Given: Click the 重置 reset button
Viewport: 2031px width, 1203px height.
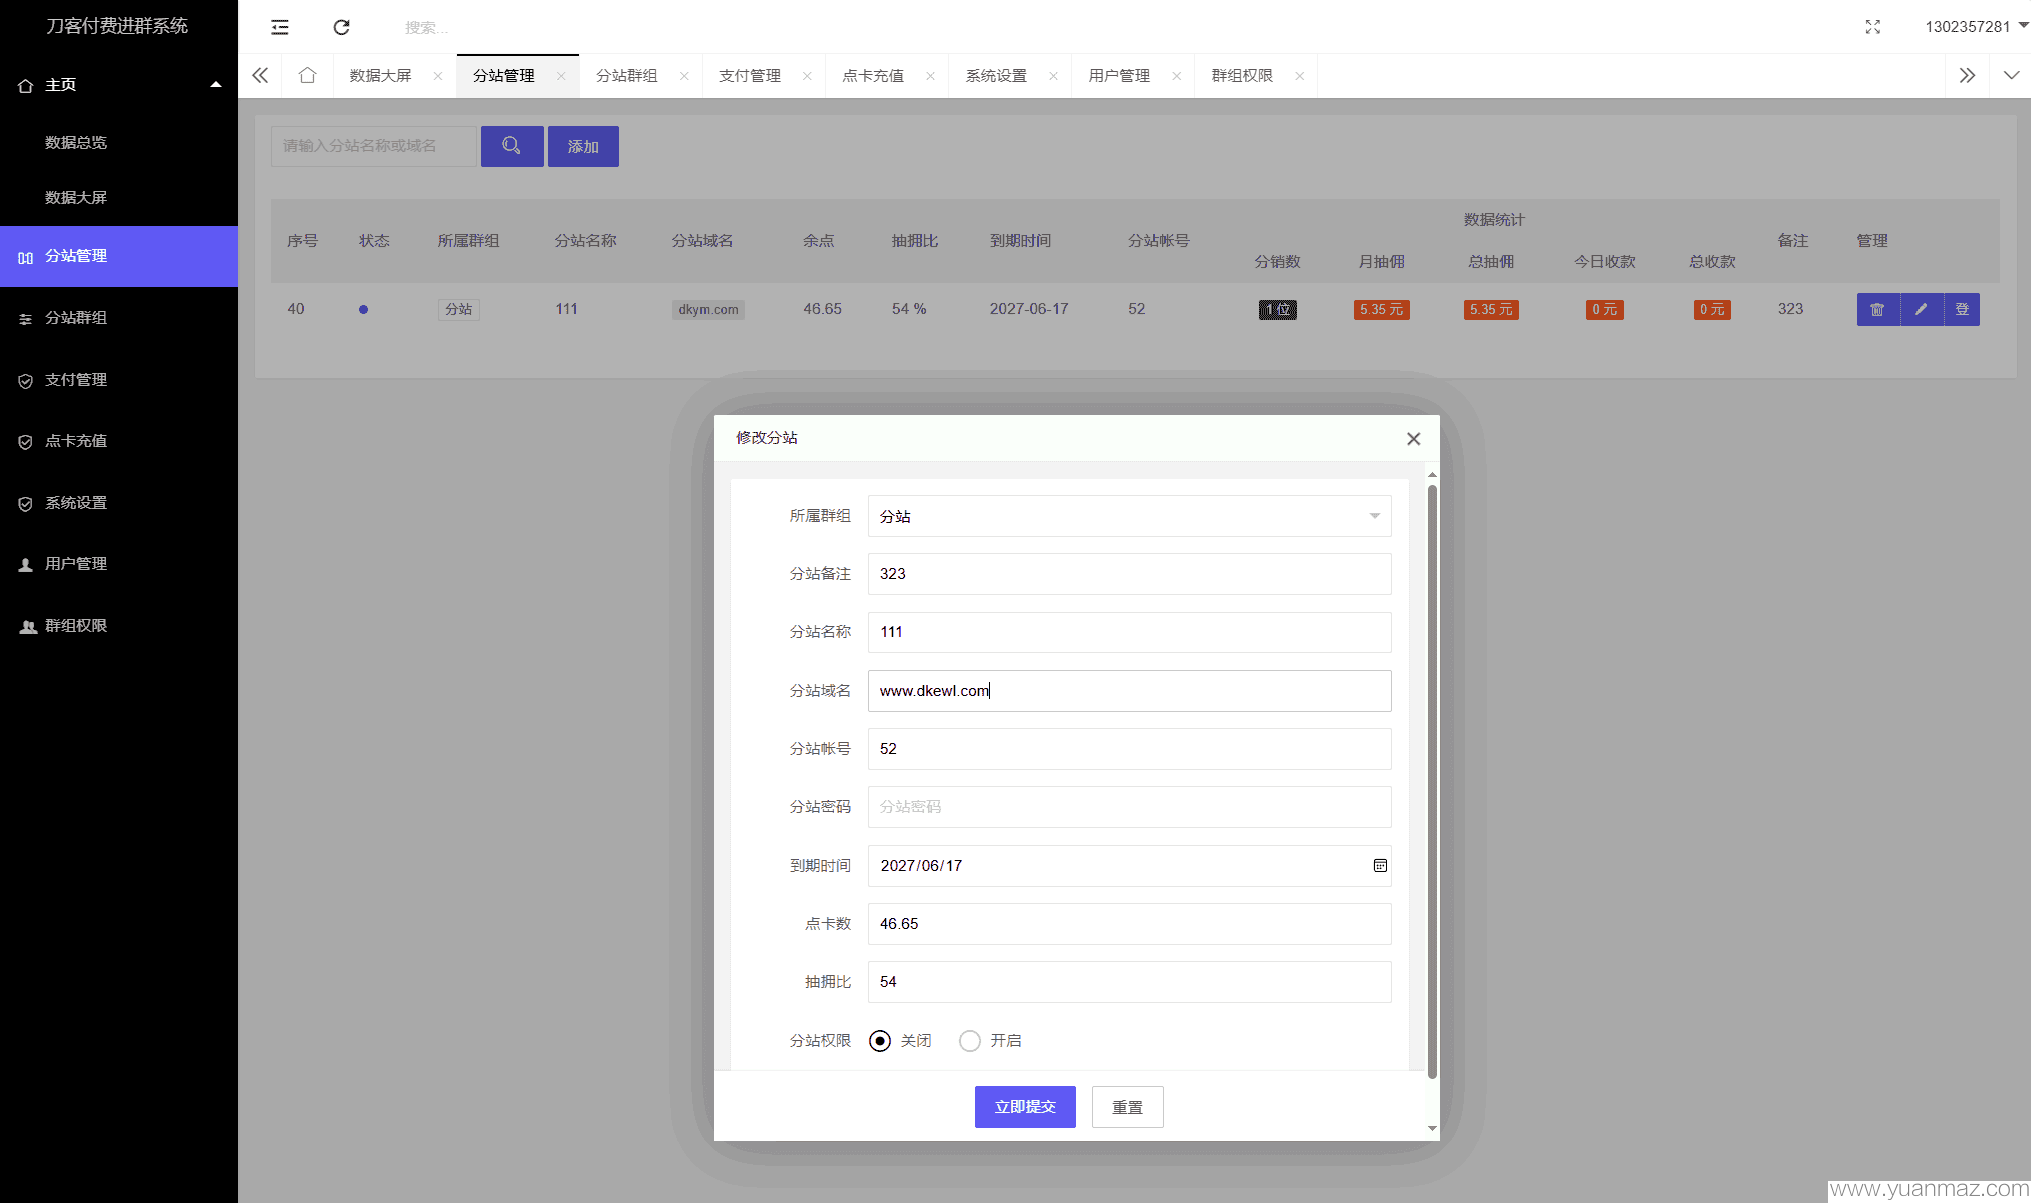Looking at the screenshot, I should (x=1127, y=1107).
